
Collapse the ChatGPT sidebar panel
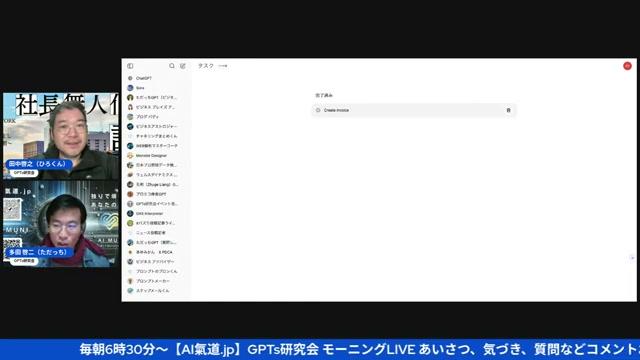tap(130, 66)
